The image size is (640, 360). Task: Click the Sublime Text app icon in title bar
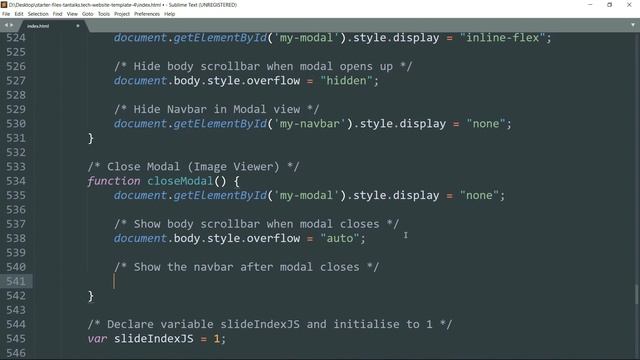pos(4,5)
